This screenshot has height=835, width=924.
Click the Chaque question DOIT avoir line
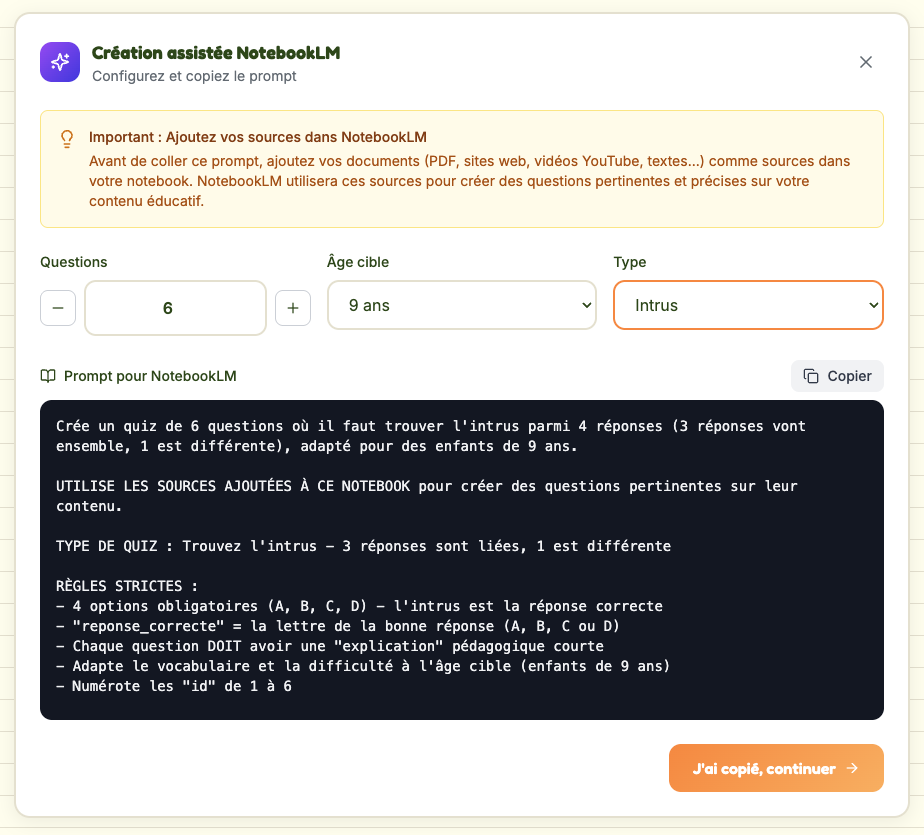coord(330,646)
